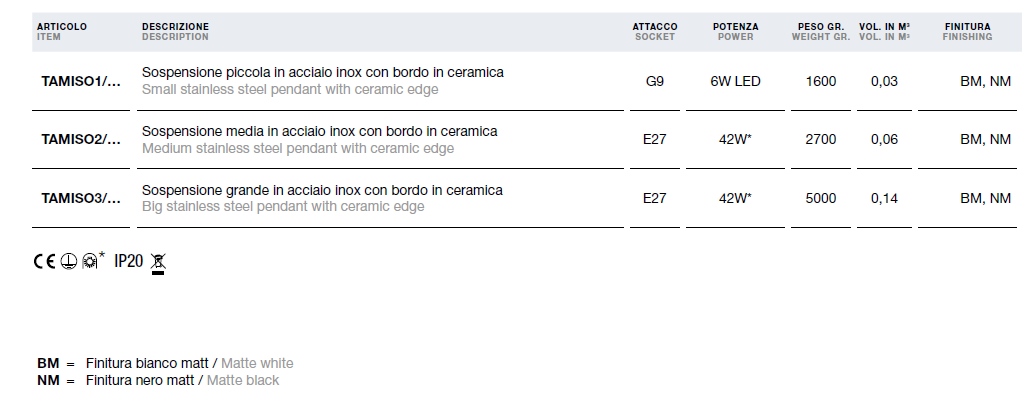Click the NM matte black legend entry
This screenshot has height=416, width=1022.
pos(158,380)
